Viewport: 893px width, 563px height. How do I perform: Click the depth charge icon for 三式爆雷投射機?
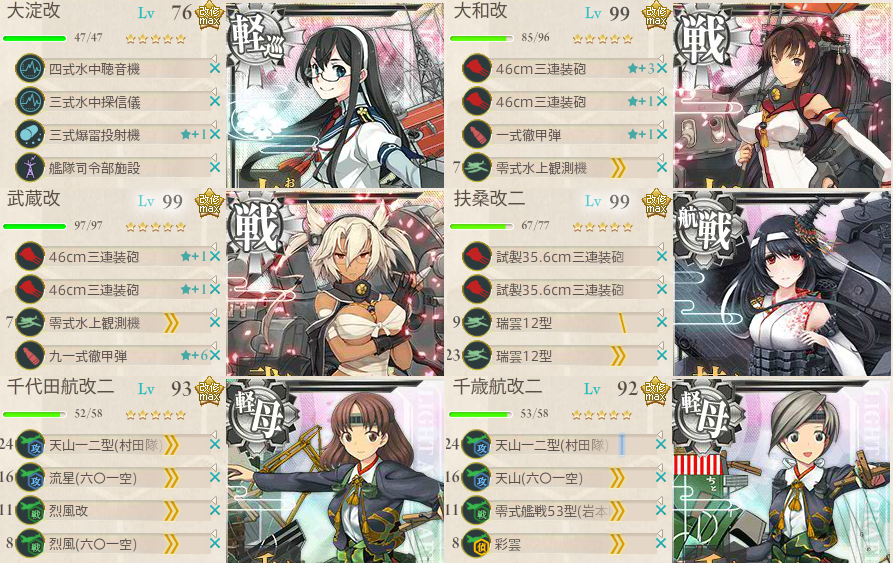(30, 135)
